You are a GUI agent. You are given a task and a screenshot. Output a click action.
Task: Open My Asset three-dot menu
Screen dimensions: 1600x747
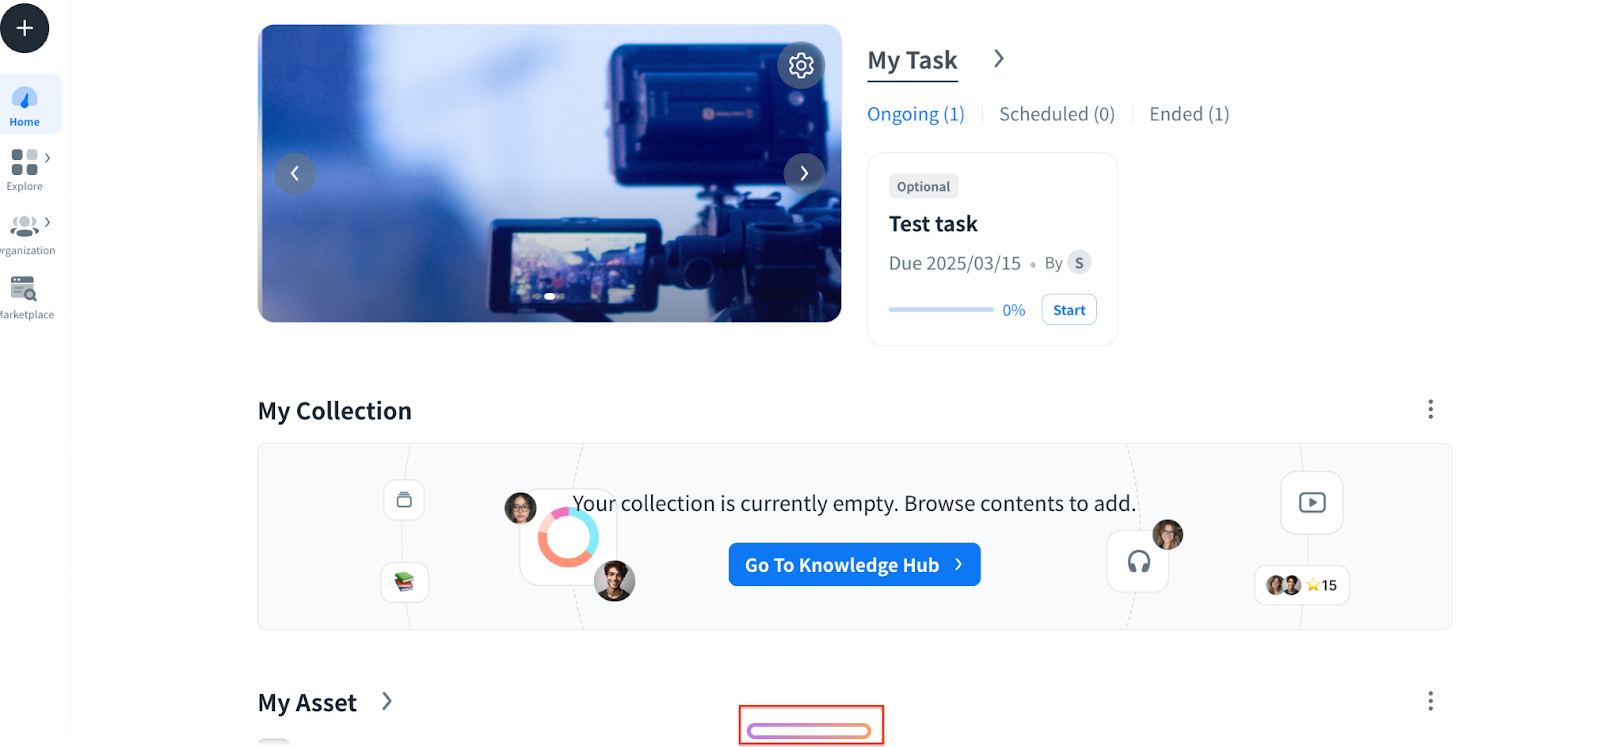click(x=1430, y=701)
